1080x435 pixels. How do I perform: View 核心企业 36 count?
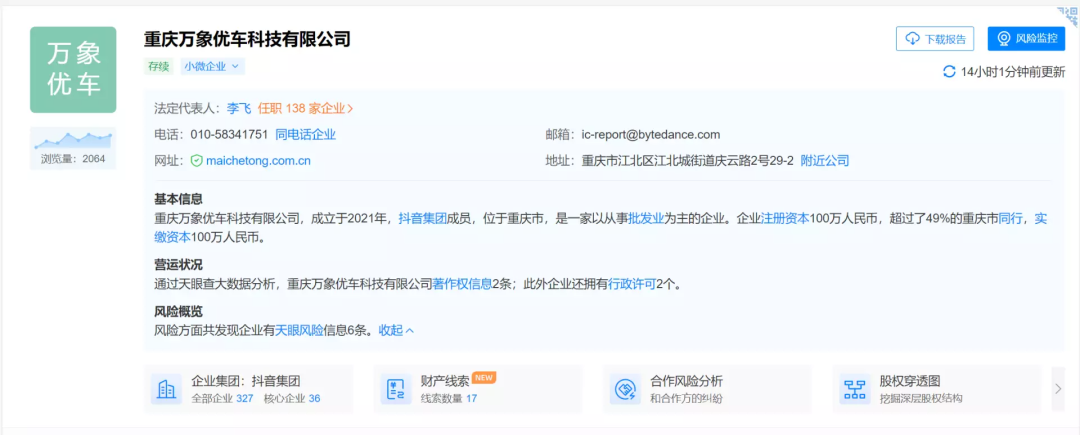(x=292, y=399)
